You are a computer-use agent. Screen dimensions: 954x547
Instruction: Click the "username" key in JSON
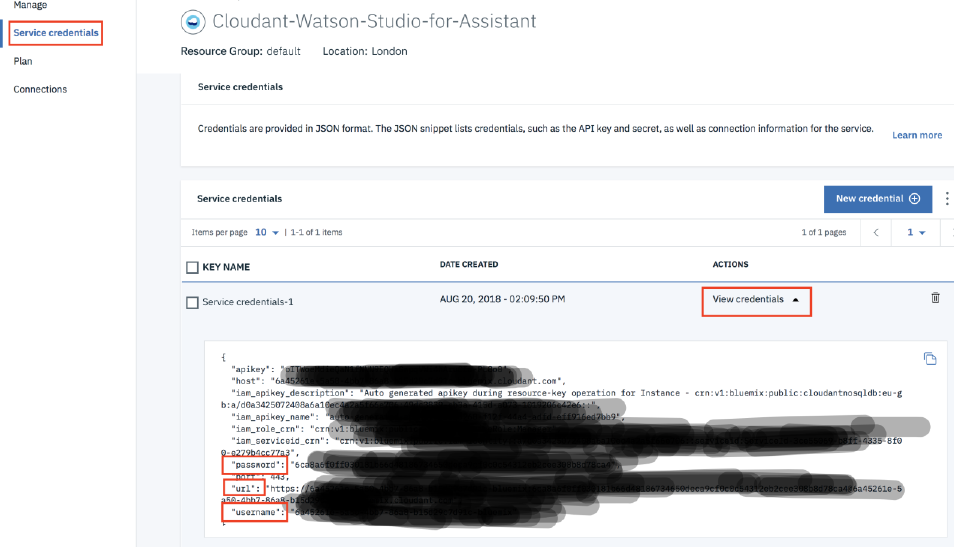pyautogui.click(x=257, y=512)
